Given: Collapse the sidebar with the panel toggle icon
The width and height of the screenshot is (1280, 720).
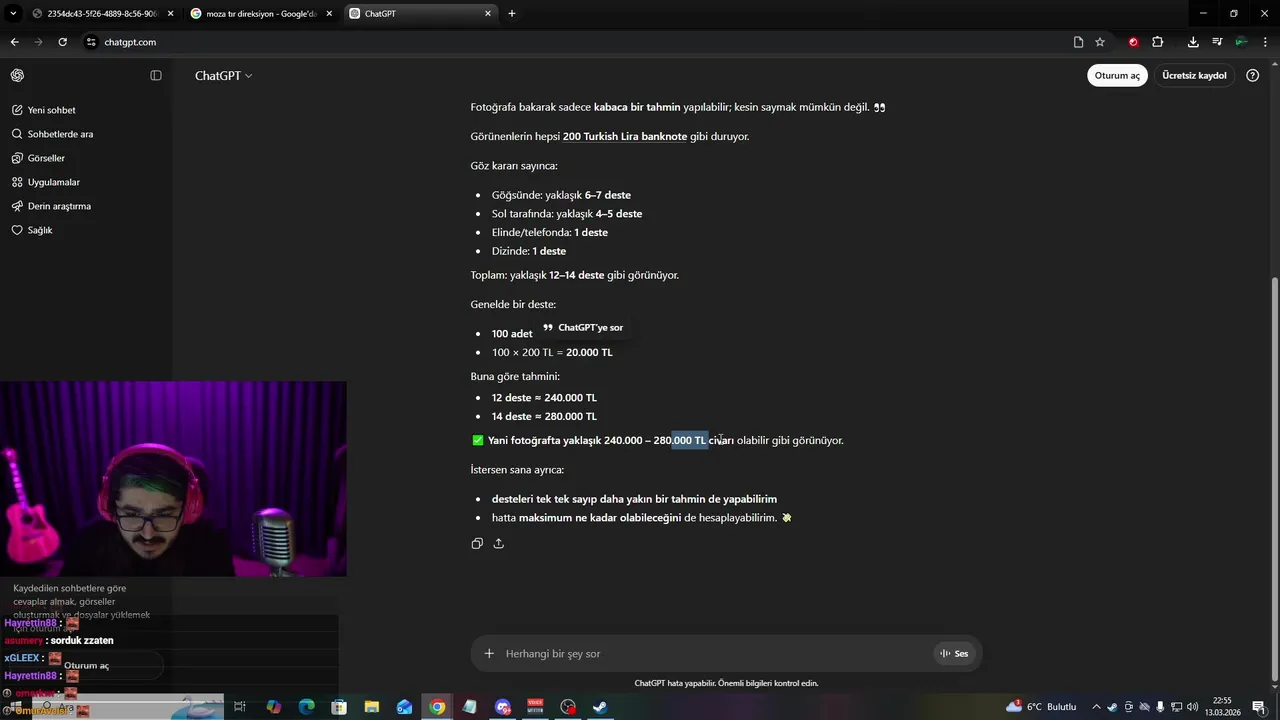Looking at the screenshot, I should (x=156, y=76).
